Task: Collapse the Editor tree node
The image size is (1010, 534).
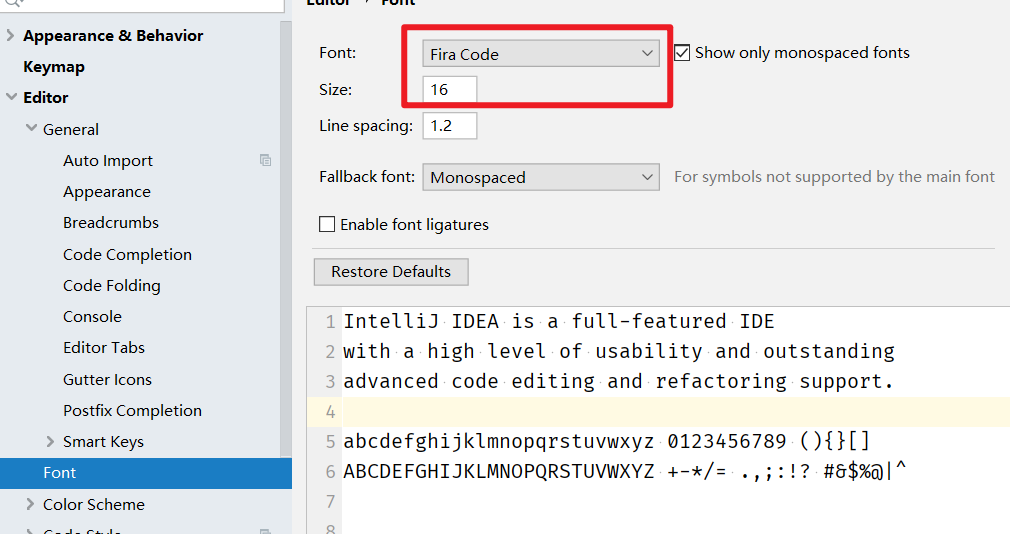Action: pyautogui.click(x=12, y=97)
